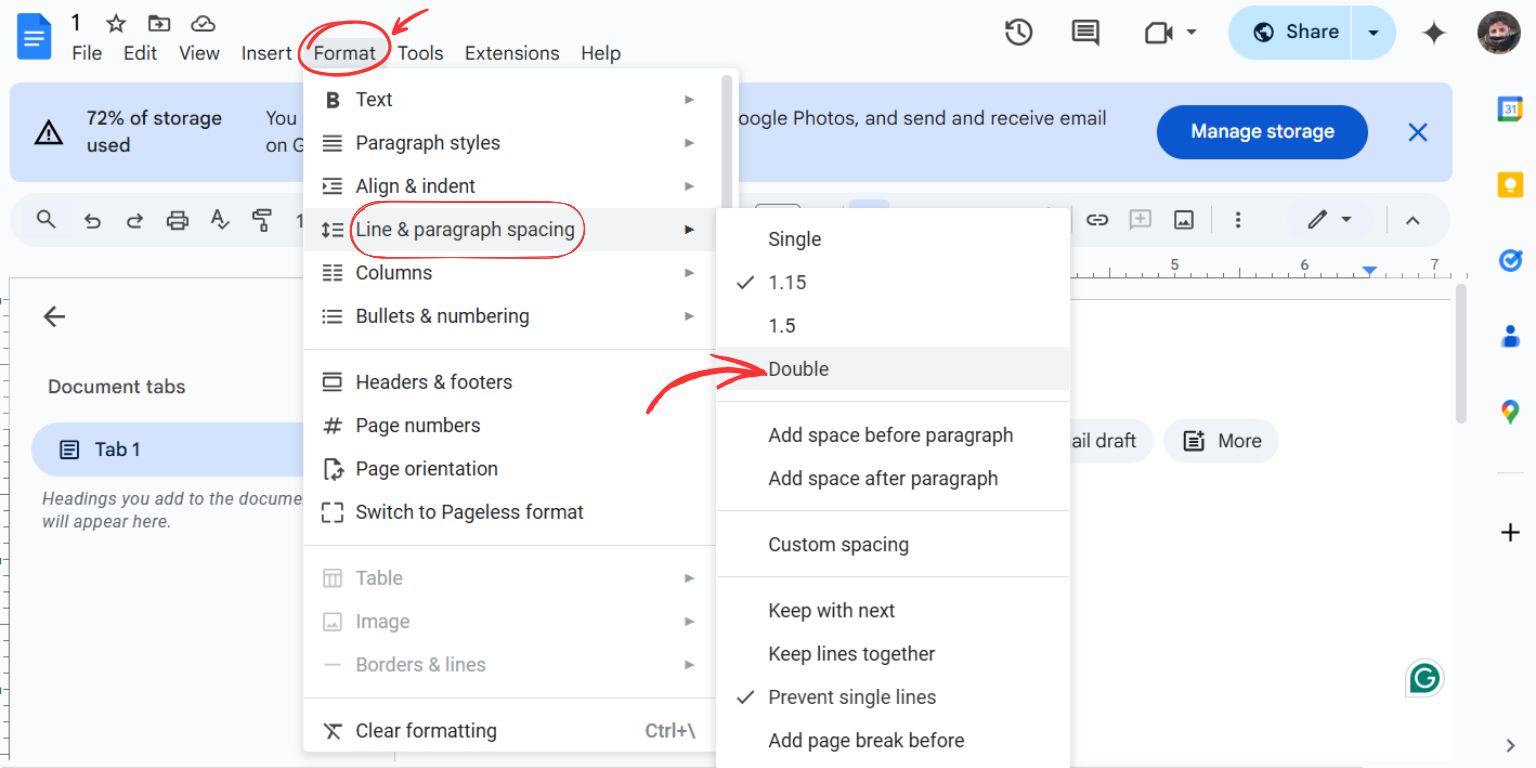
Task: Print the document
Action: click(177, 221)
